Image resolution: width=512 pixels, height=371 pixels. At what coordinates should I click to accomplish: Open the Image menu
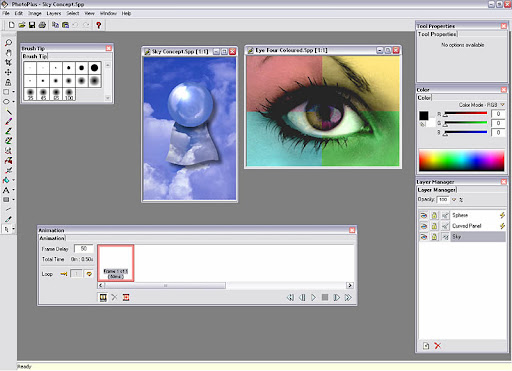point(35,13)
